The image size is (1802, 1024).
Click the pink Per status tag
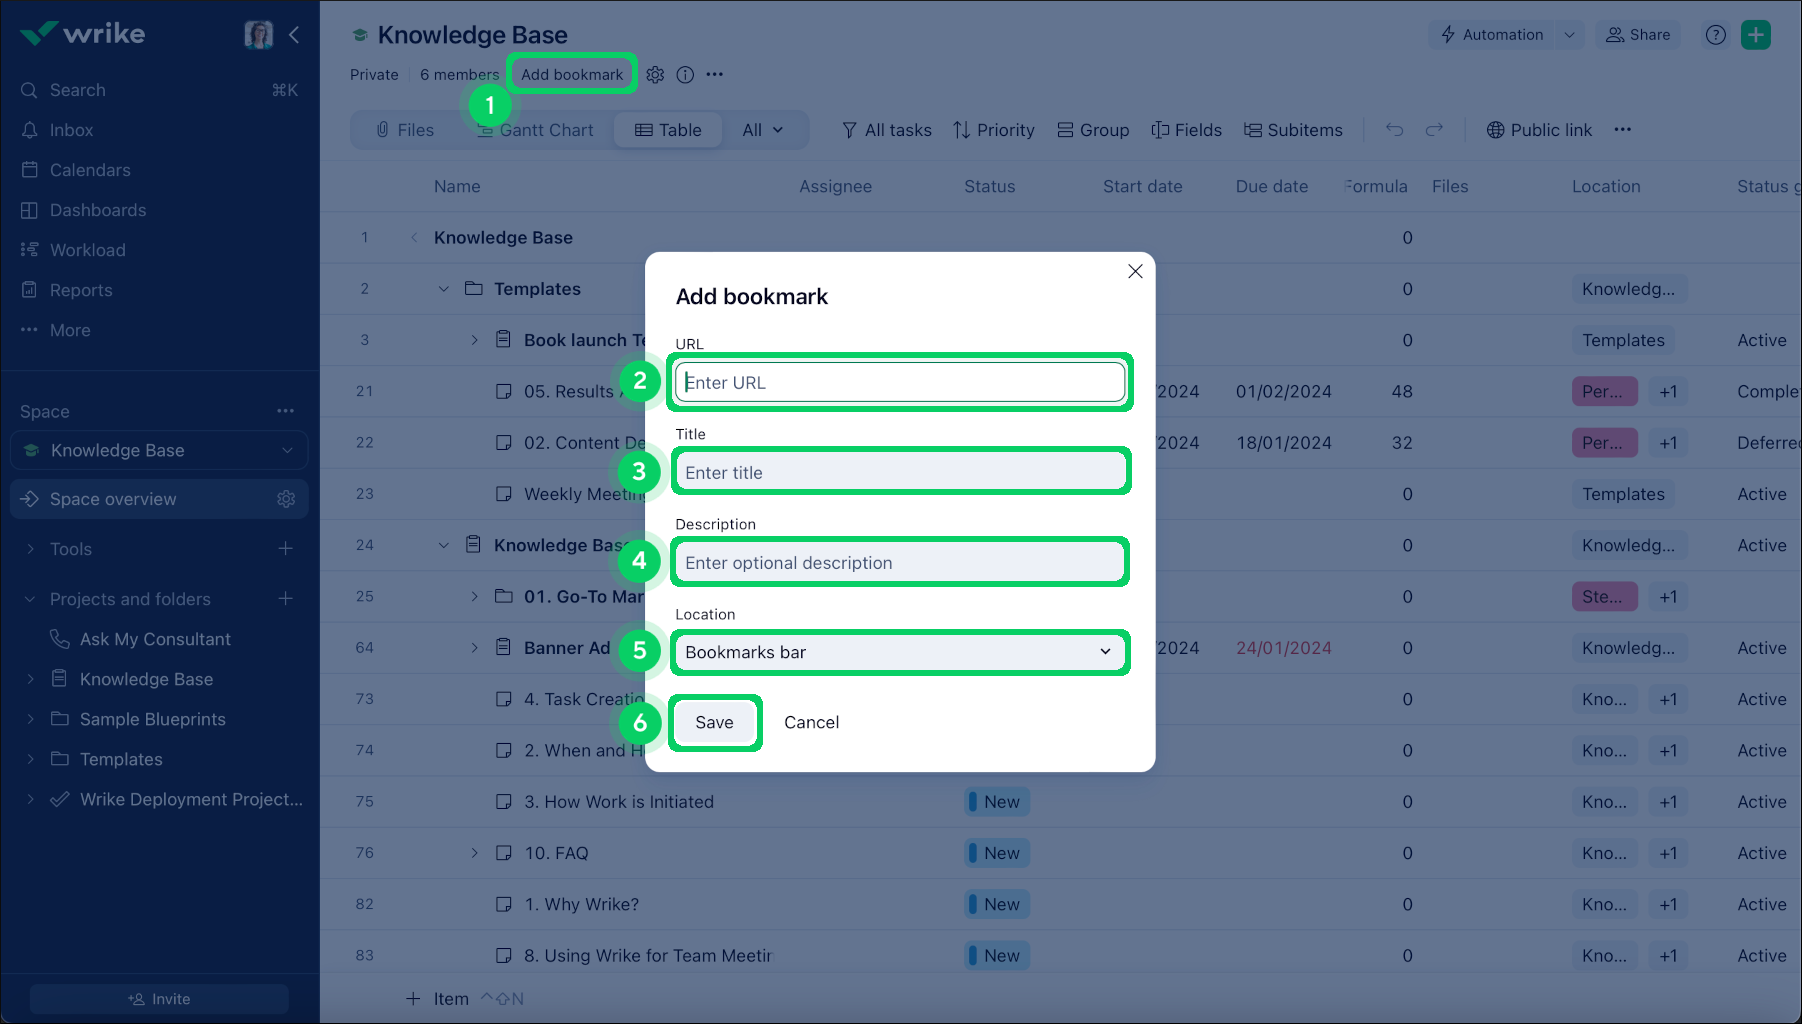(x=1604, y=391)
